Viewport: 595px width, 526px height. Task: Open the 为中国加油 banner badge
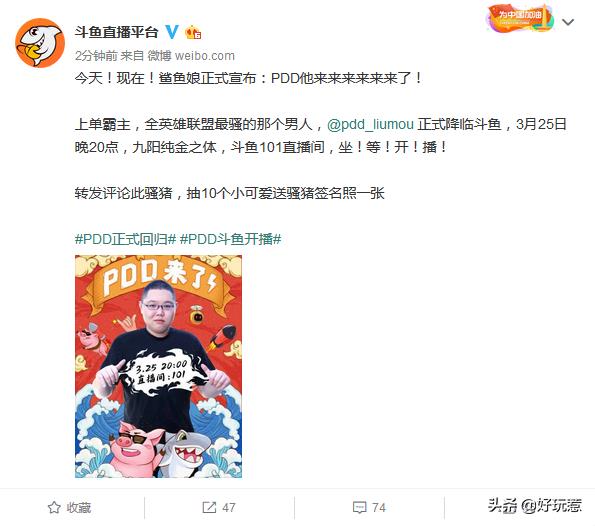[521, 18]
